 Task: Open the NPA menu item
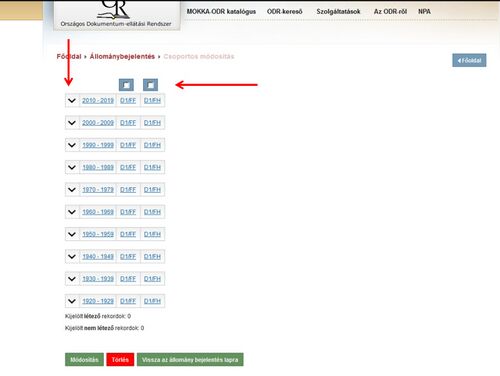click(424, 11)
